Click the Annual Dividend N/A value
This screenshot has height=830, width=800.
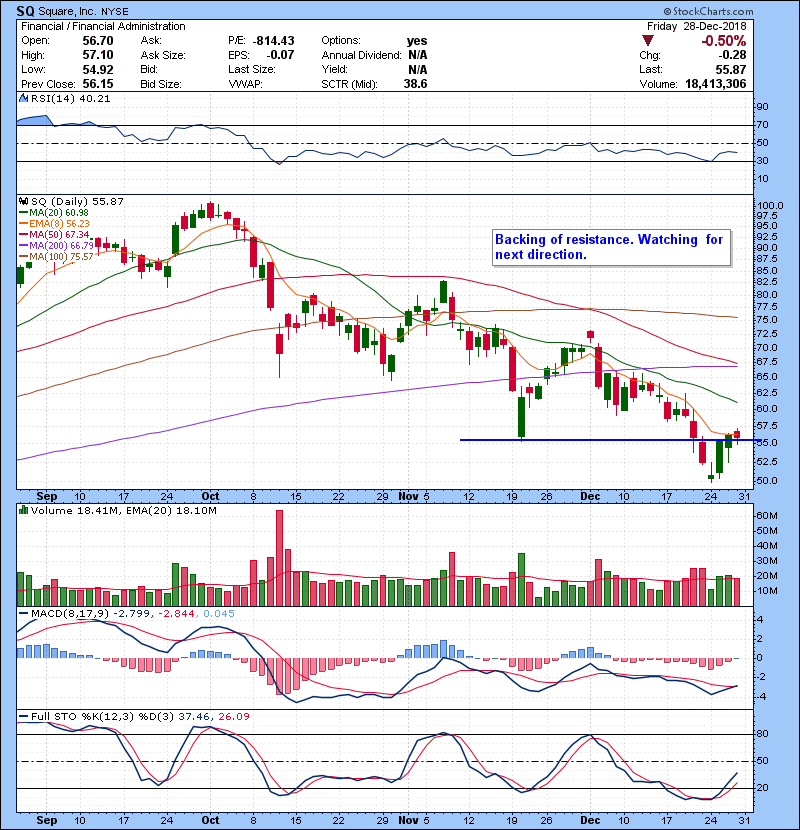pyautogui.click(x=417, y=55)
